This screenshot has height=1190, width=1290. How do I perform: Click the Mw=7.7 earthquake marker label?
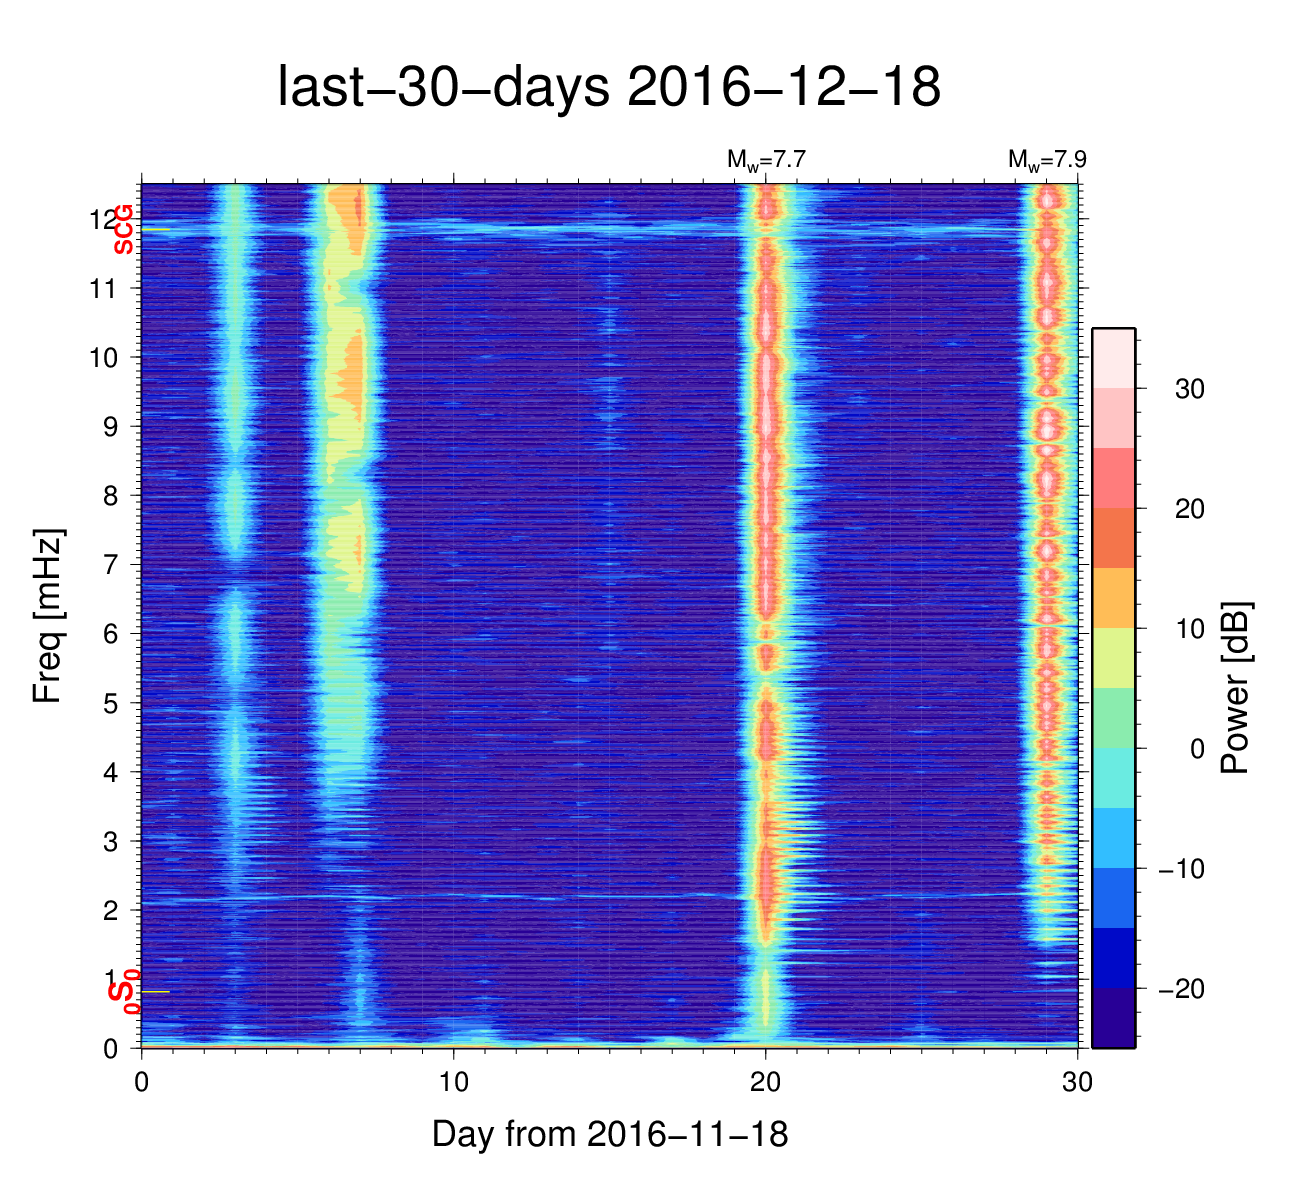pyautogui.click(x=766, y=159)
